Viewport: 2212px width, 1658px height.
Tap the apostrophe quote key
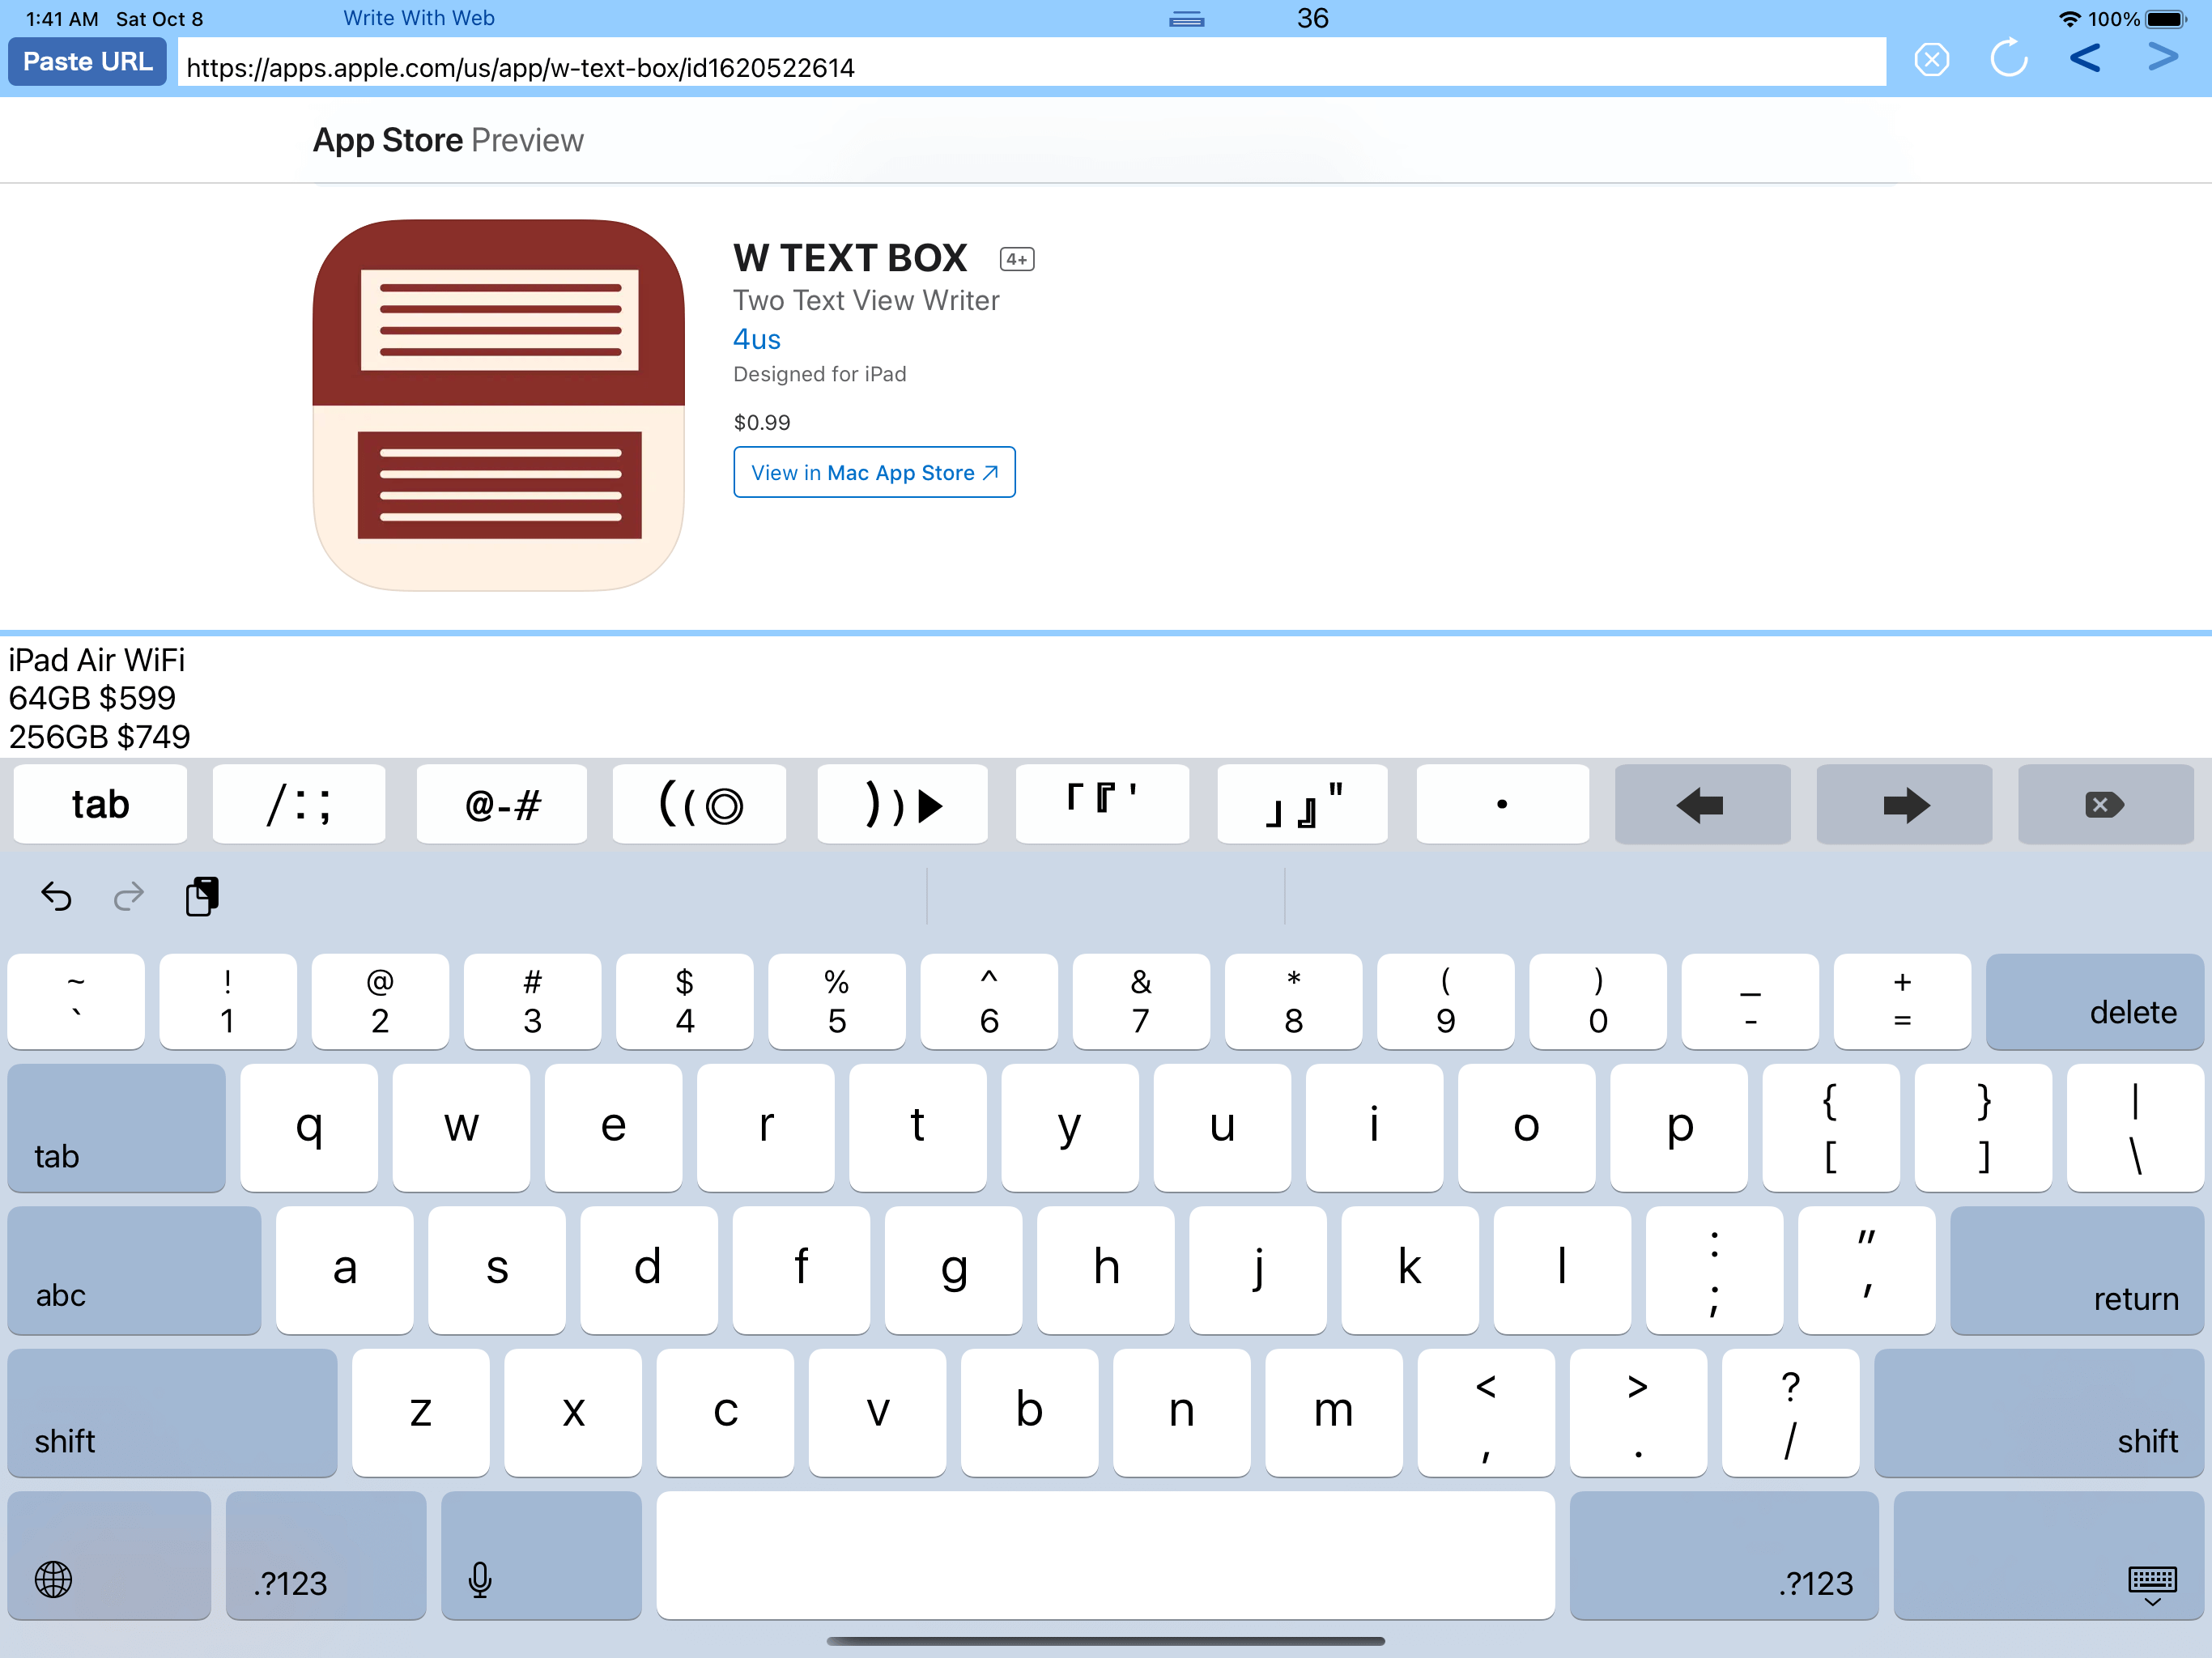click(x=1867, y=1270)
